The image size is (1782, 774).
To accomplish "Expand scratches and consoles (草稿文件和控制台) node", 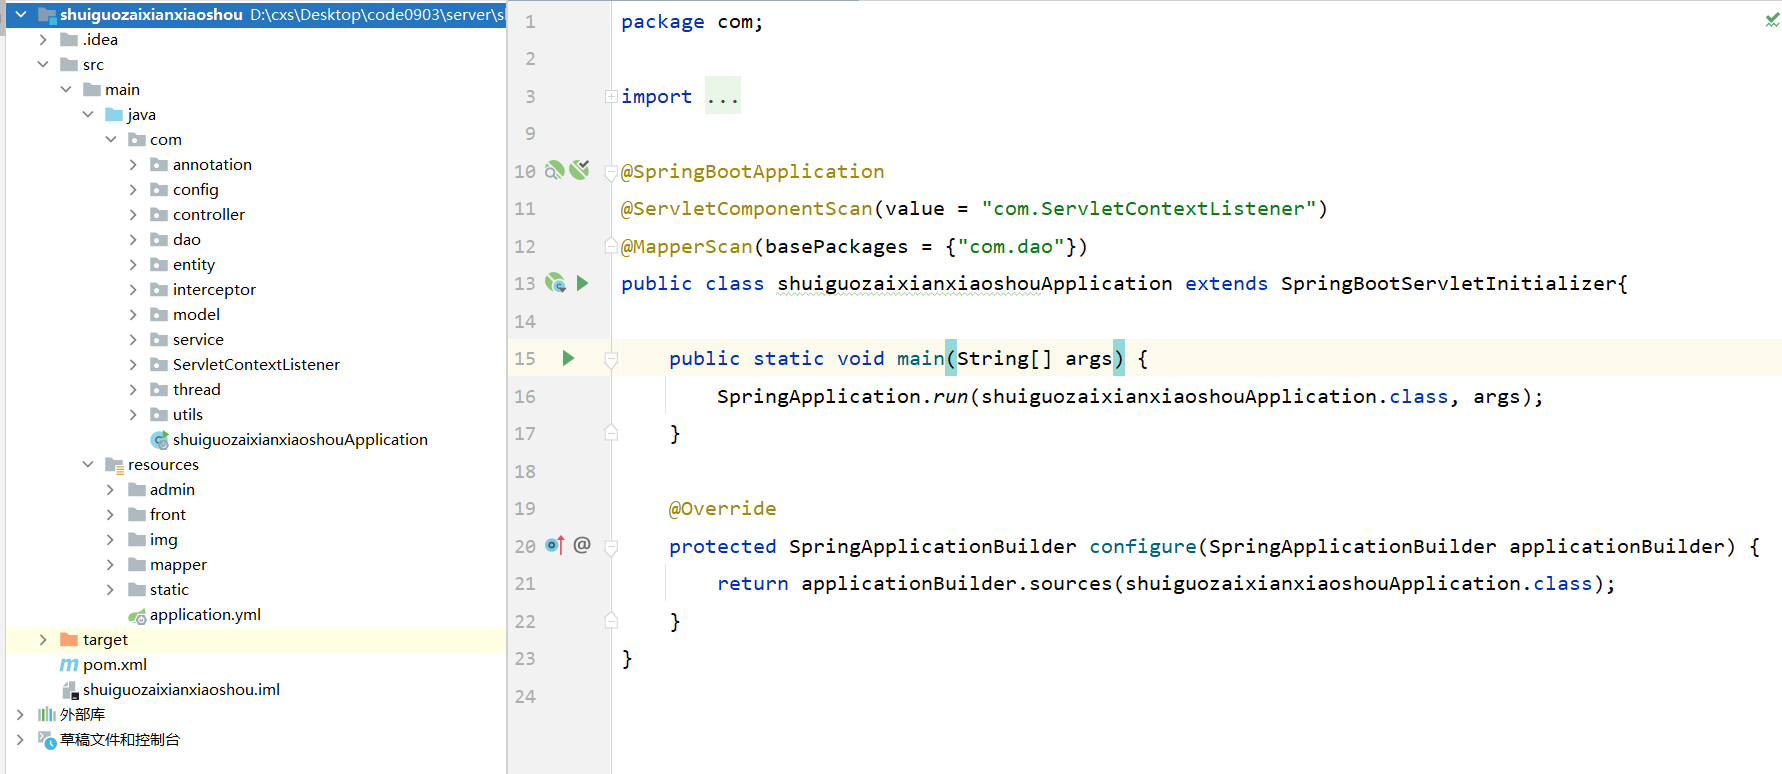I will coord(20,739).
